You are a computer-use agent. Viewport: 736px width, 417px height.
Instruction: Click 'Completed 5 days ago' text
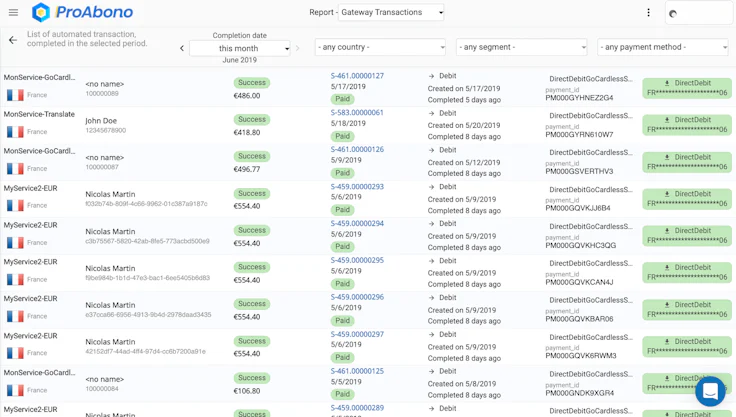464,100
